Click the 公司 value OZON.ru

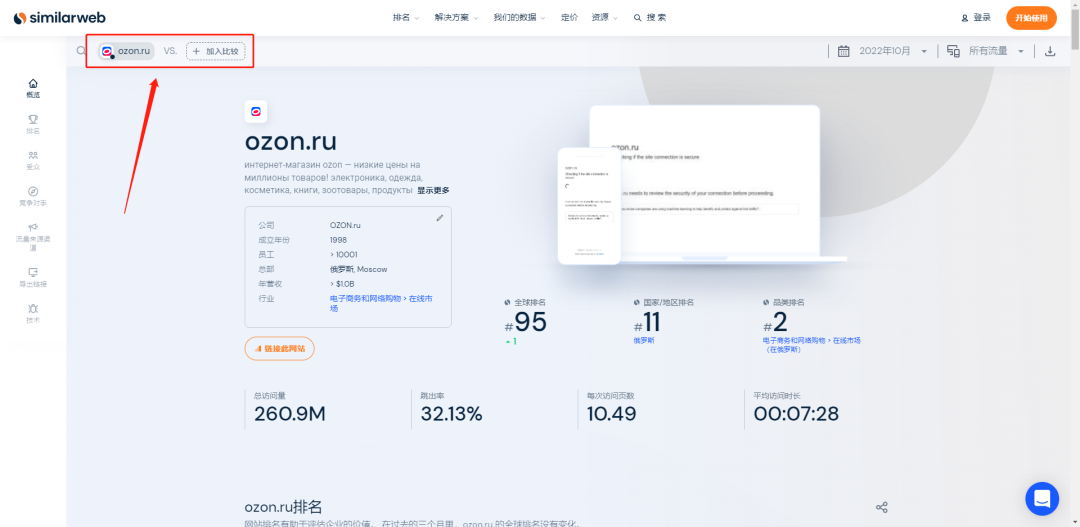tap(346, 225)
